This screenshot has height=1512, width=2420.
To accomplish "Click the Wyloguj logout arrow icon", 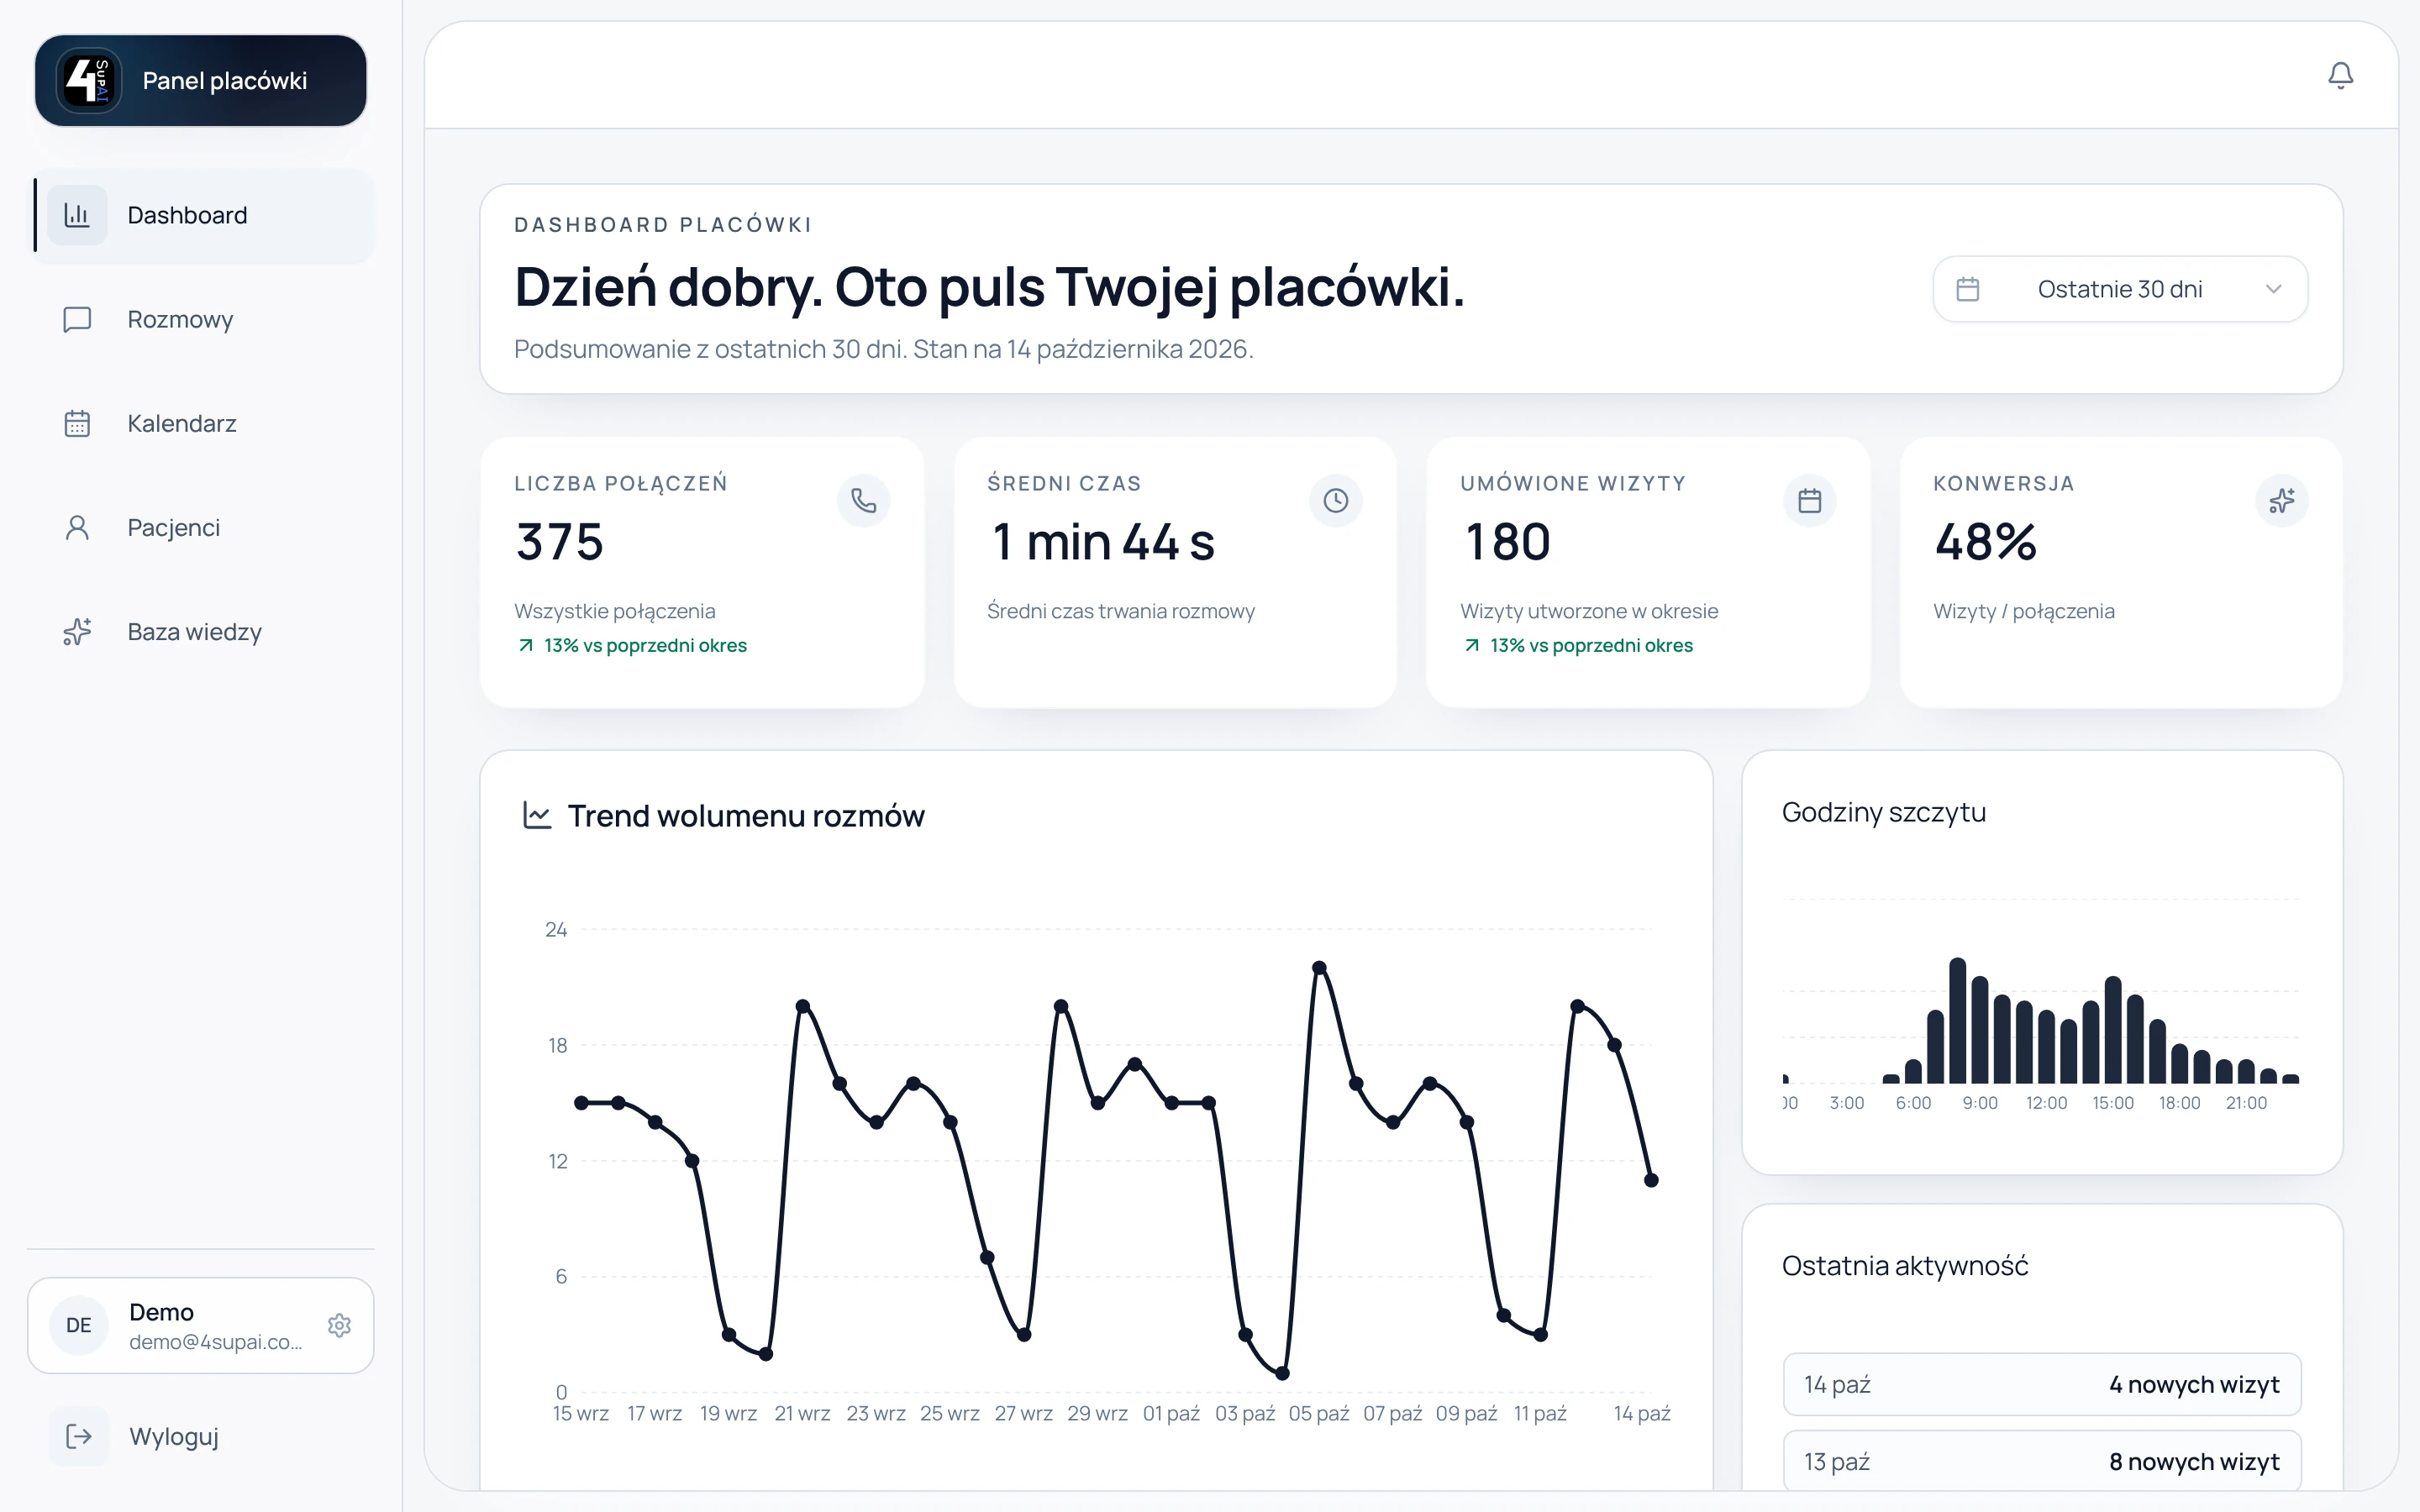I will (x=79, y=1436).
